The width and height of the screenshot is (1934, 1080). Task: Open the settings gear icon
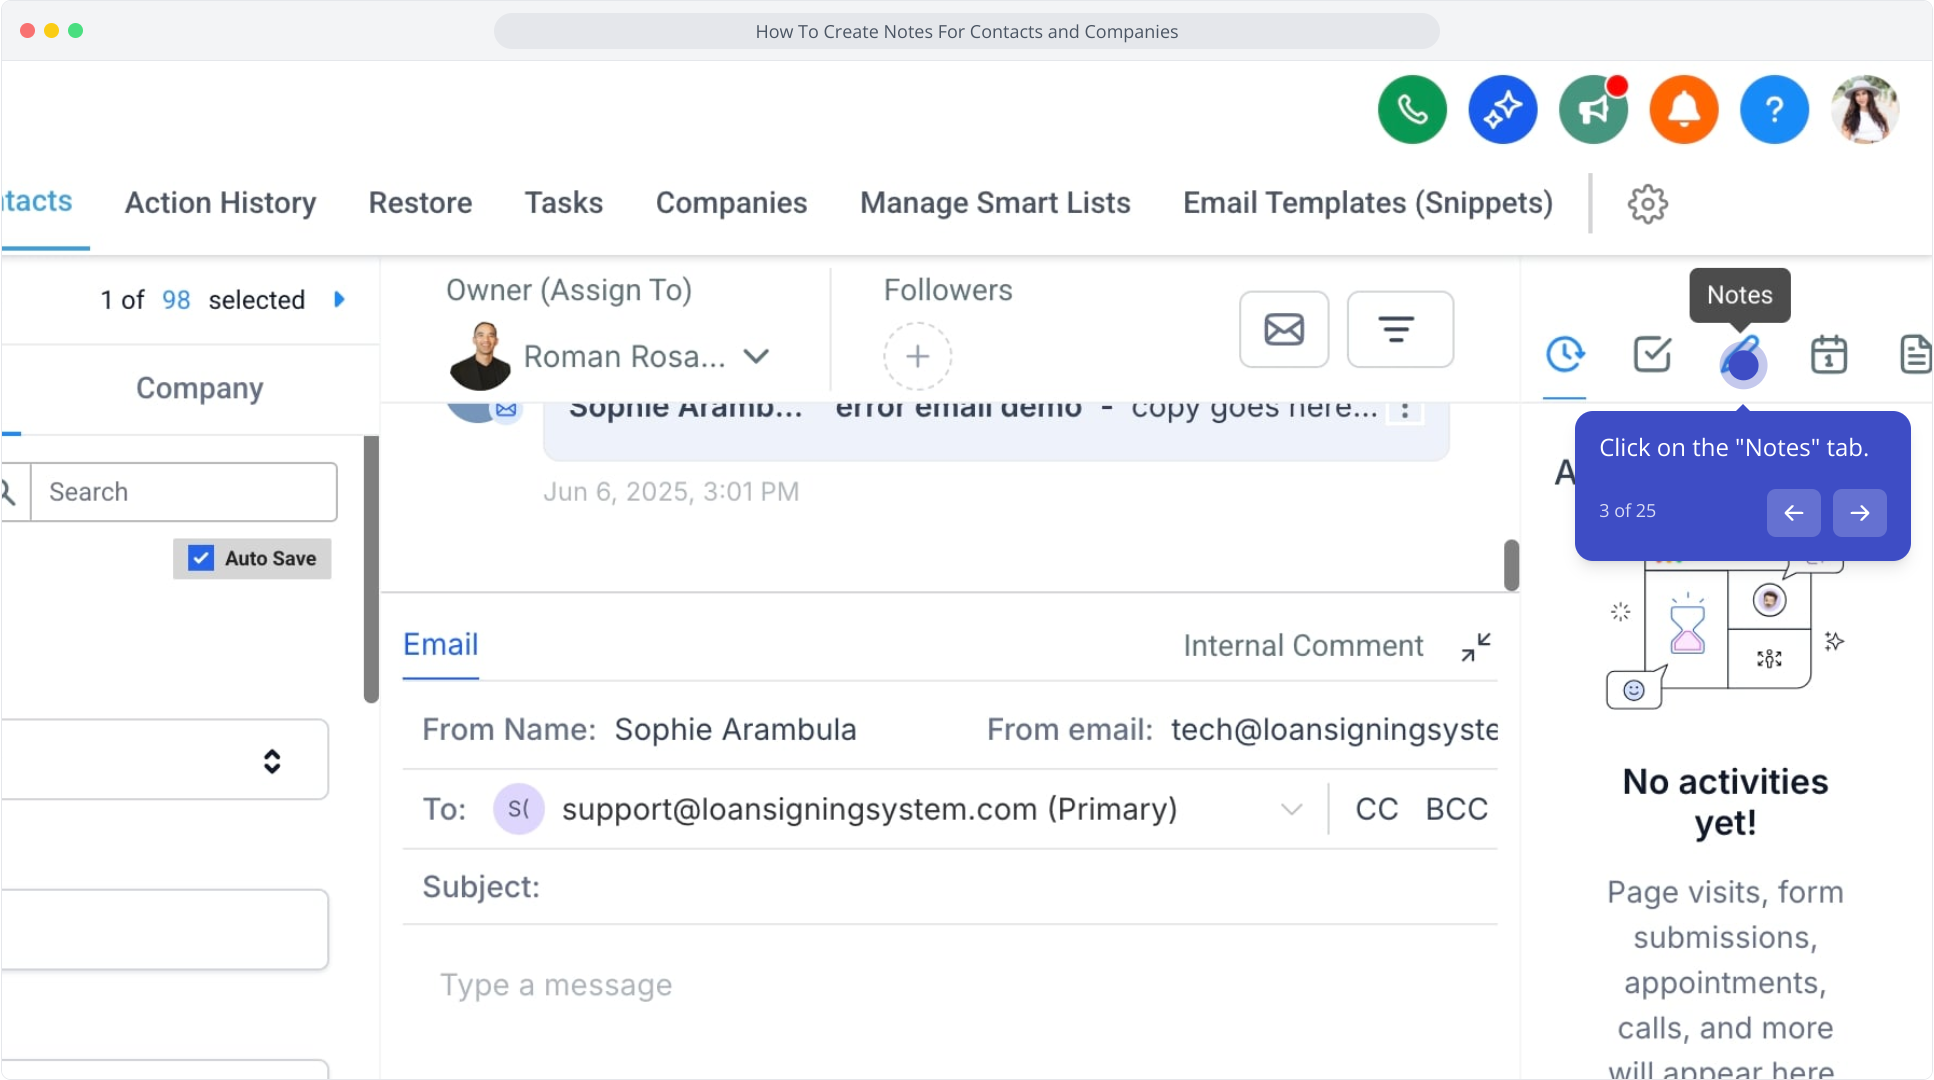point(1647,203)
